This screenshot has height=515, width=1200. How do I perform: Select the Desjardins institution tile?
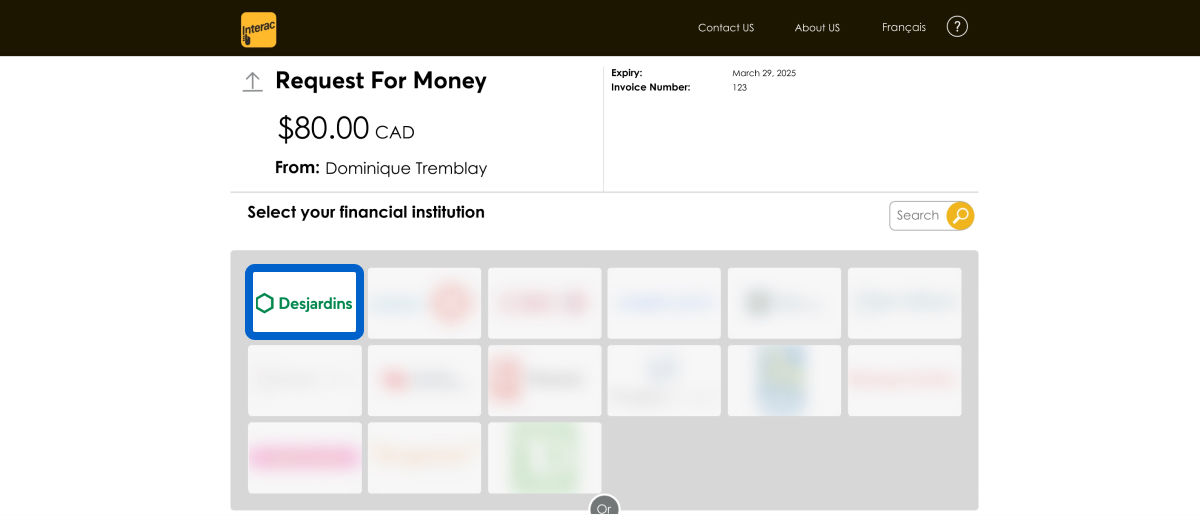[305, 302]
